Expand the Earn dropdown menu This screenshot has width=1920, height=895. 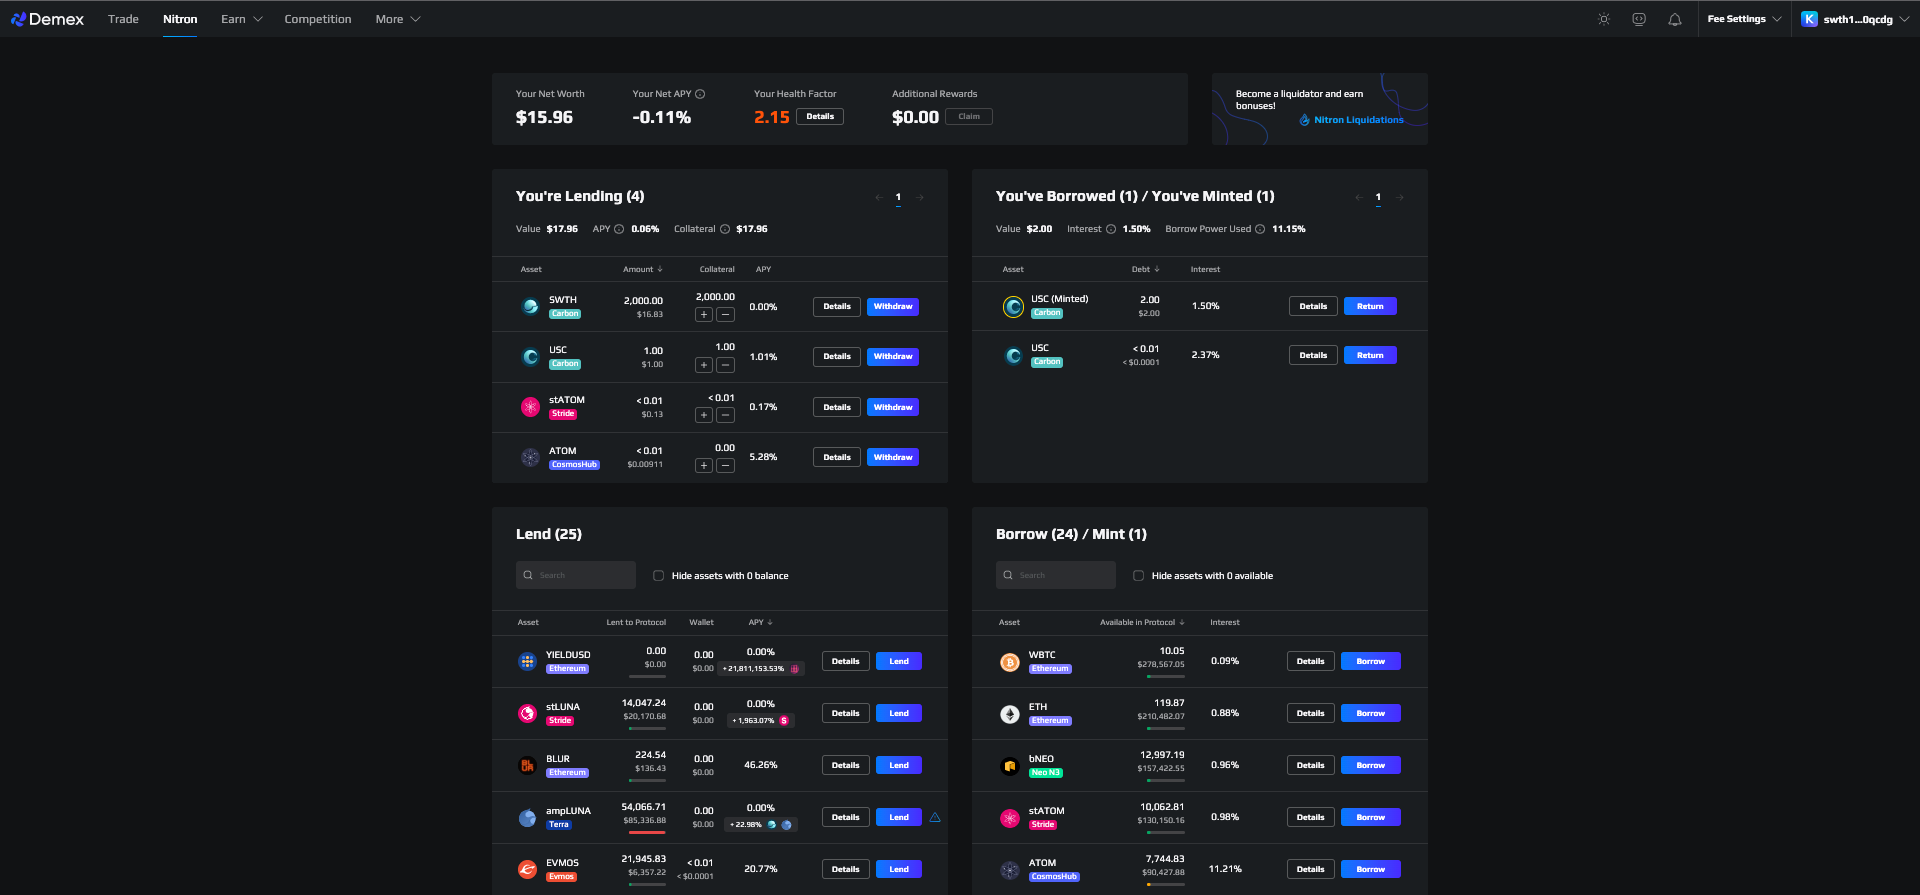(241, 19)
